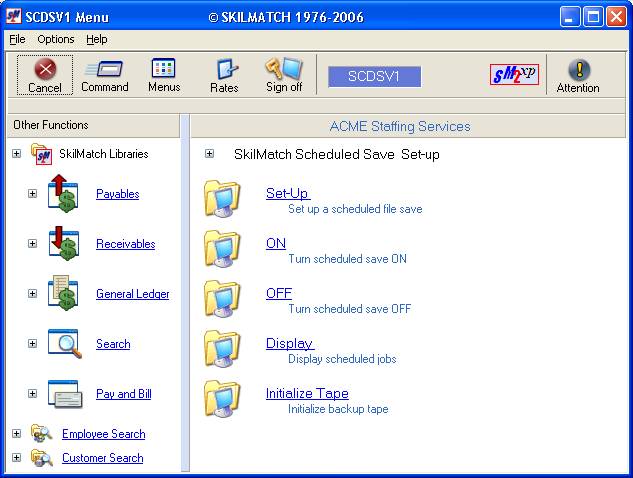The height and width of the screenshot is (478, 633).
Task: Open the Set-Up scheduled save link
Action: [x=288, y=193]
